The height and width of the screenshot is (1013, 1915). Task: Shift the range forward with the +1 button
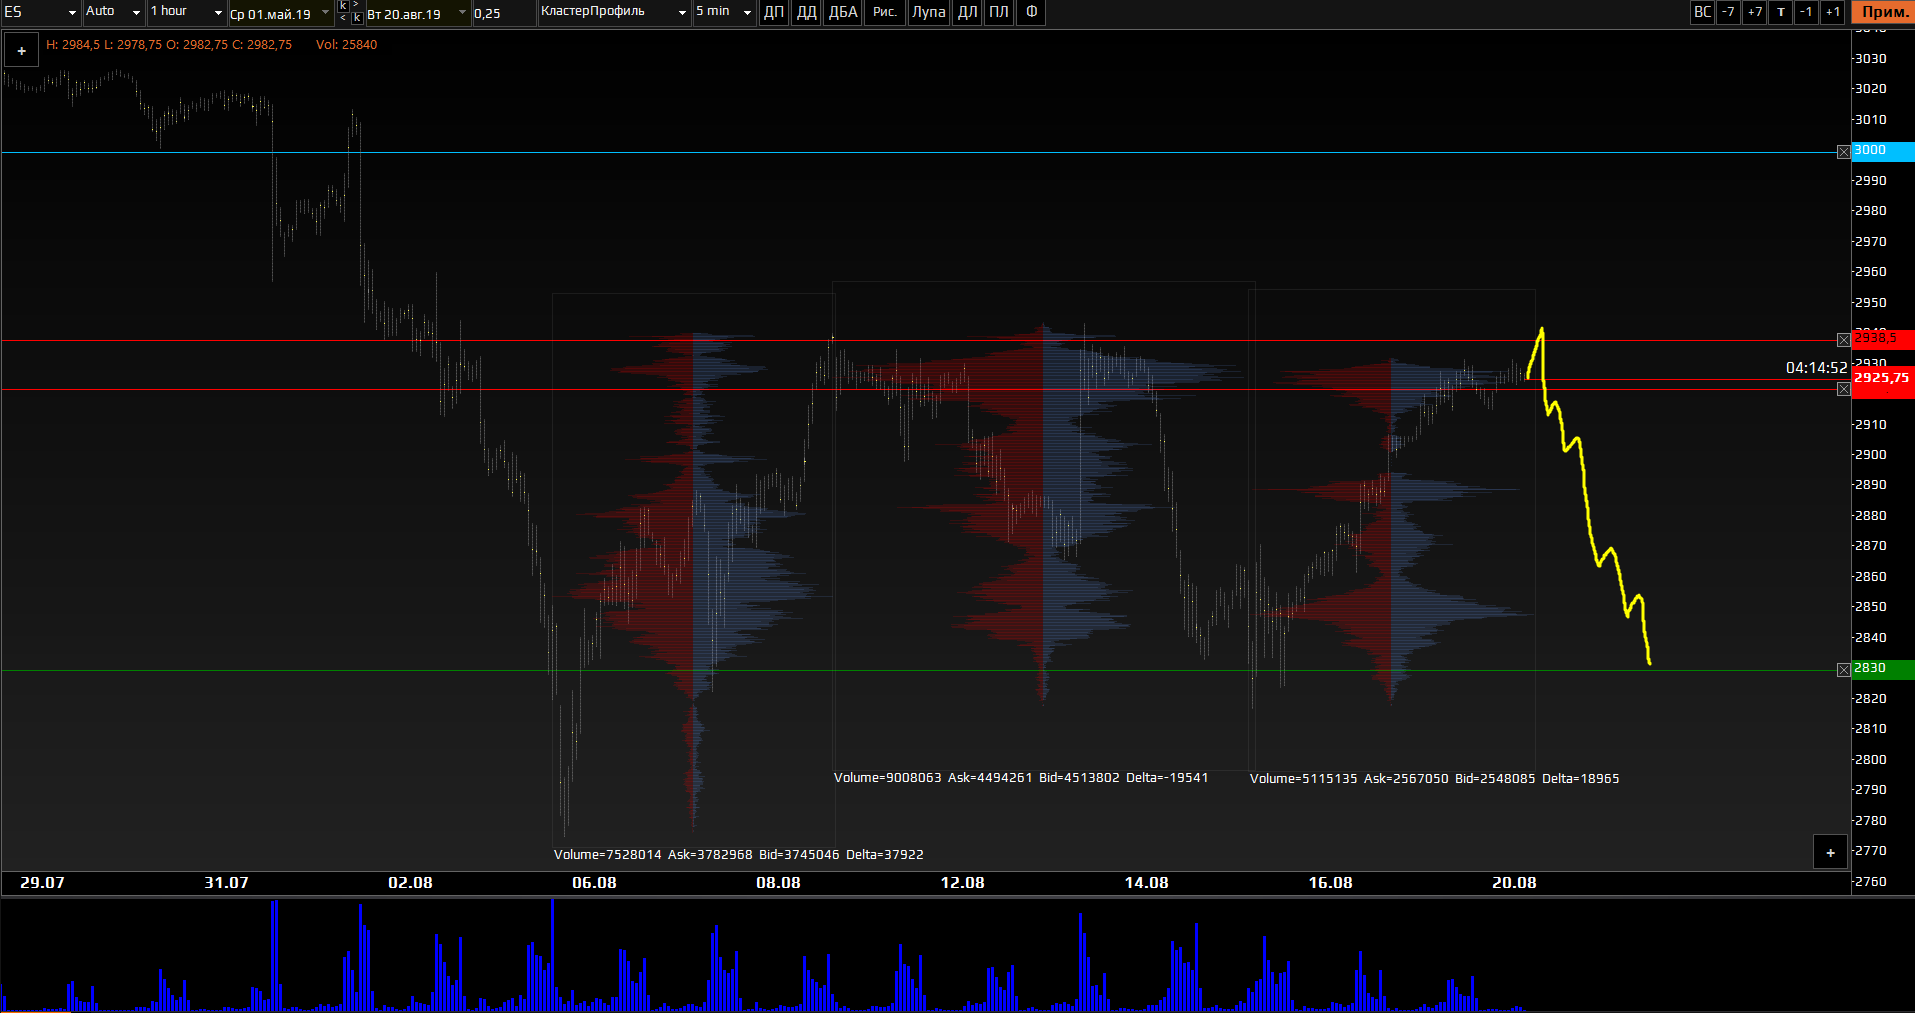pyautogui.click(x=1832, y=12)
